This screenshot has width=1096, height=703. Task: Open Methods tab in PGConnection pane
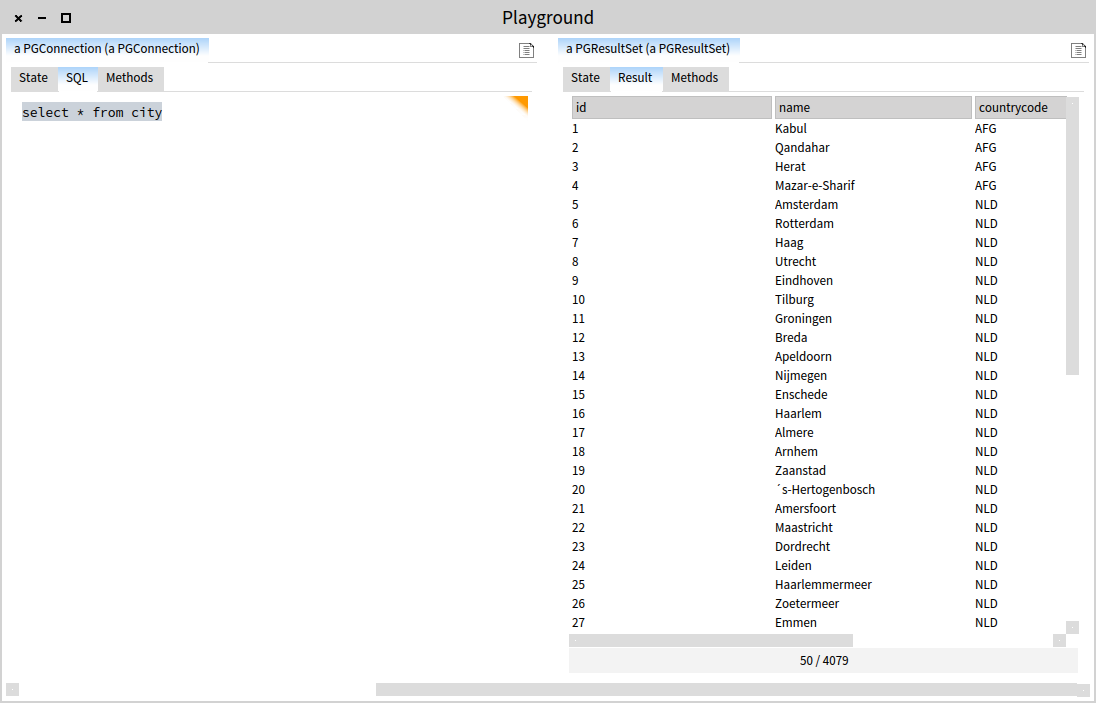(x=130, y=78)
